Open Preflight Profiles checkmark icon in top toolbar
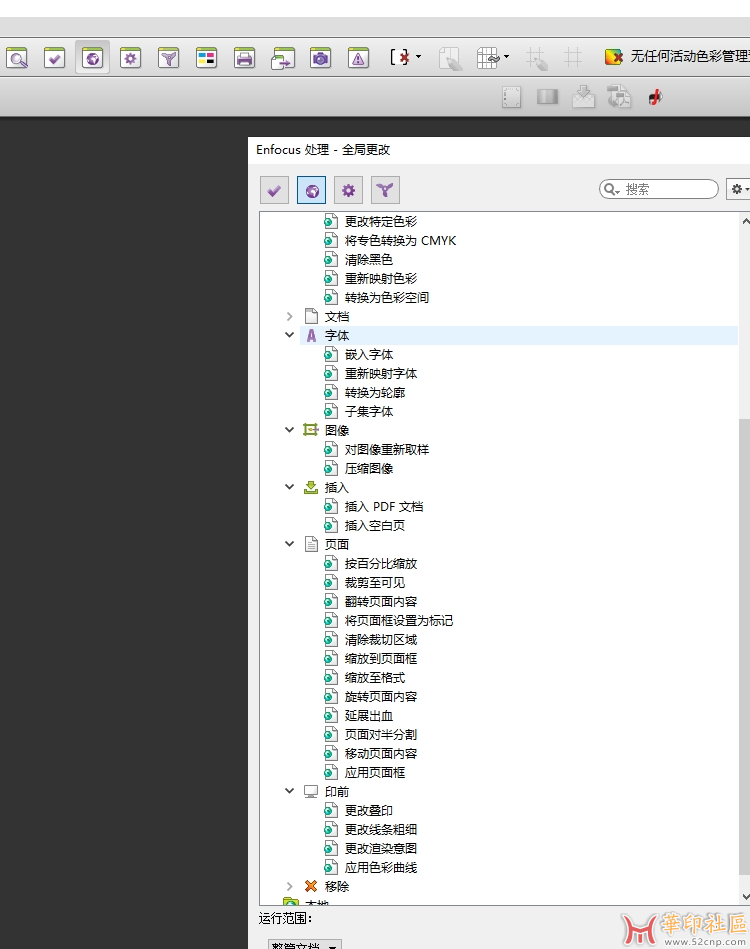 pyautogui.click(x=54, y=58)
